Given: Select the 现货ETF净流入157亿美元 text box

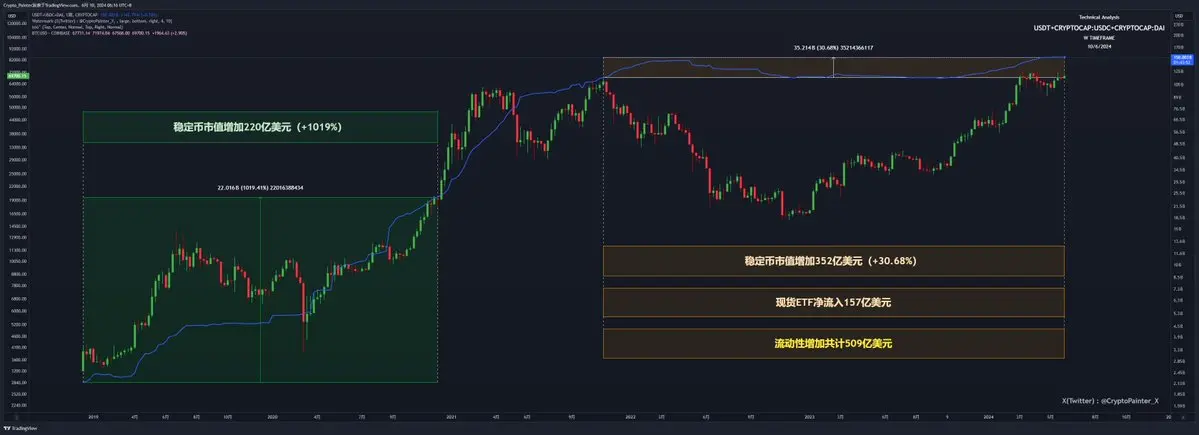Looking at the screenshot, I should pyautogui.click(x=832, y=302).
